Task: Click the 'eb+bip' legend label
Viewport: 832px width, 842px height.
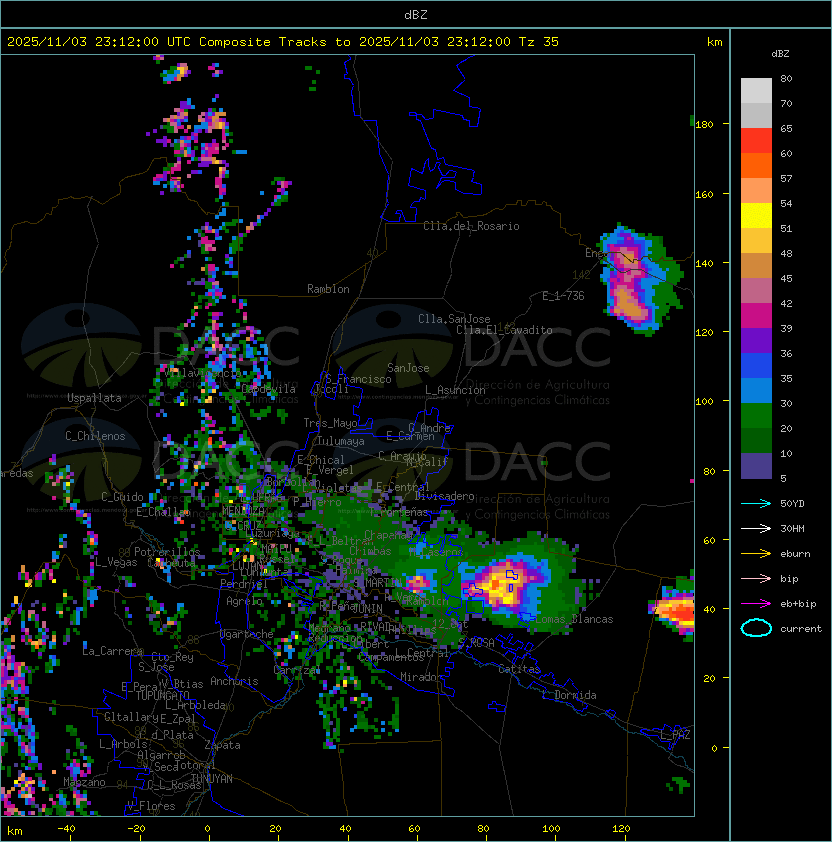Action: point(798,604)
